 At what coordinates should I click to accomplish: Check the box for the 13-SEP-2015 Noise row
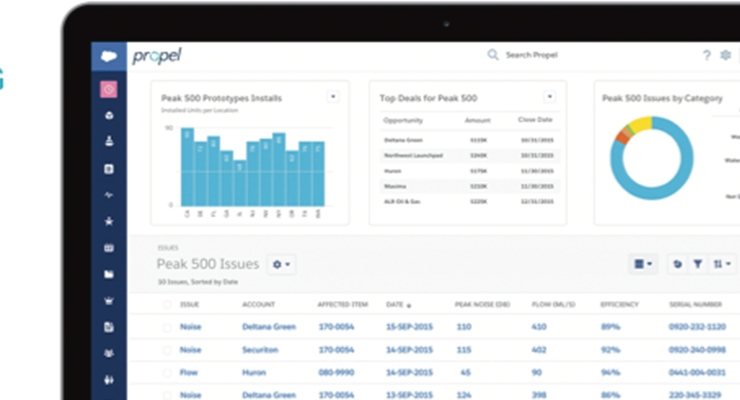point(167,395)
